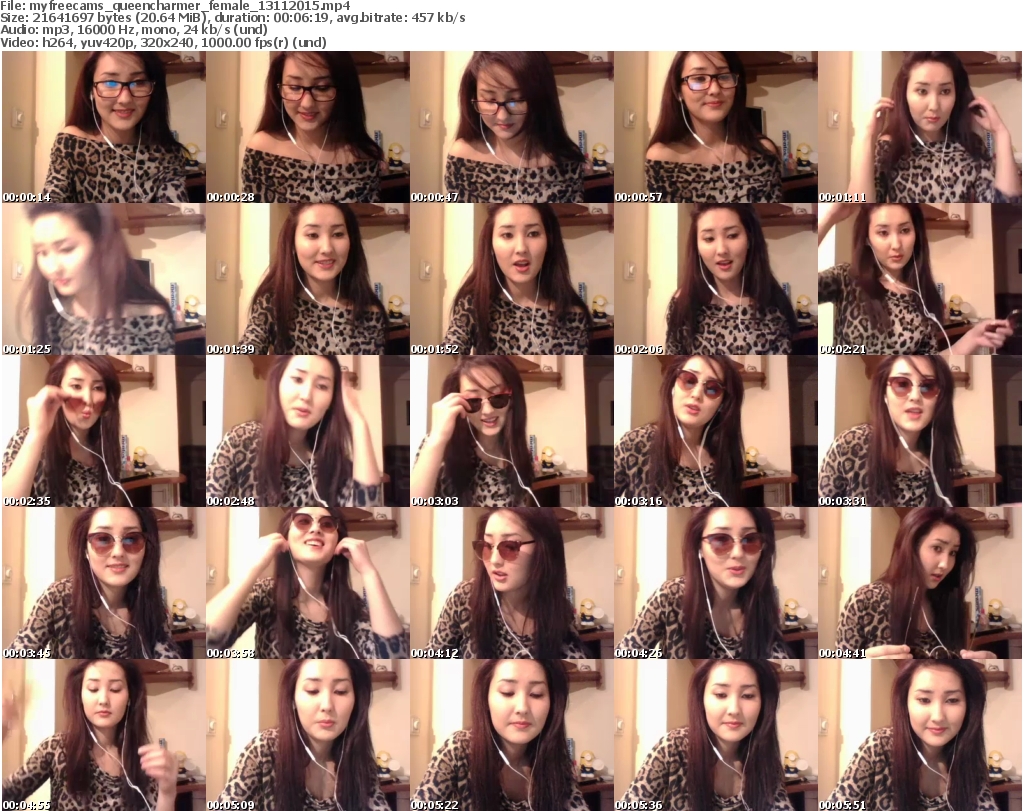1024x811 pixels.
Task: Select the thumbnail stamped 00:00:14
Action: (x=104, y=127)
